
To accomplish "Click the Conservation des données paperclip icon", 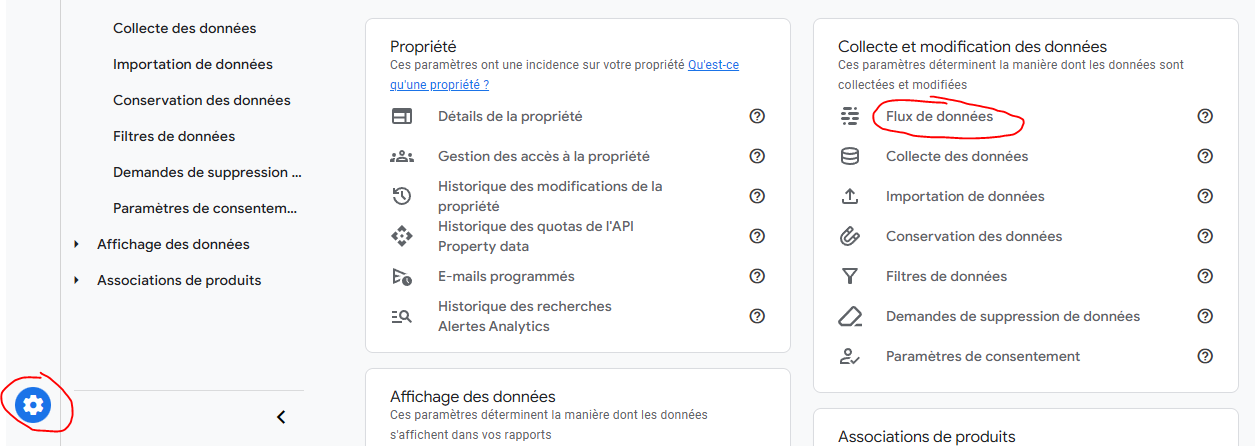I will (850, 236).
